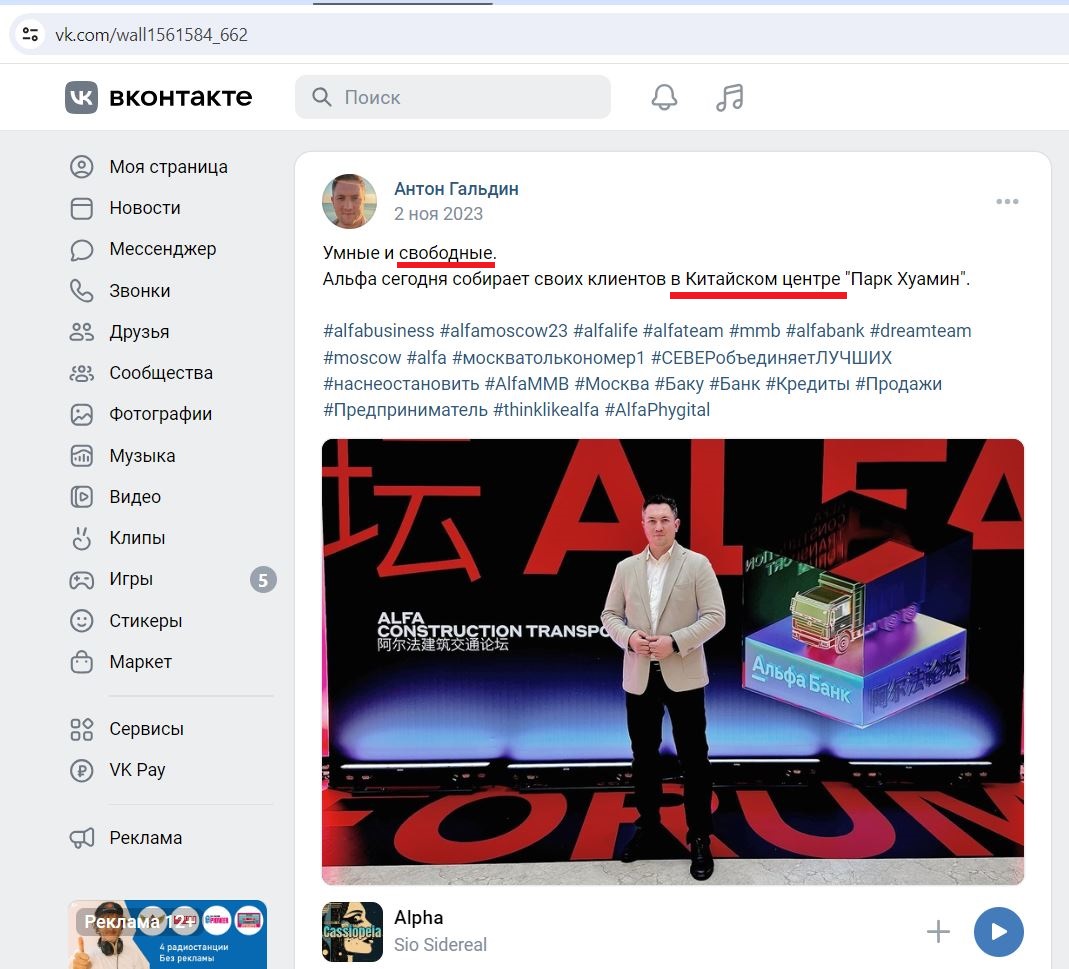
Task: Click the Стикеры smiley icon
Action: click(82, 621)
